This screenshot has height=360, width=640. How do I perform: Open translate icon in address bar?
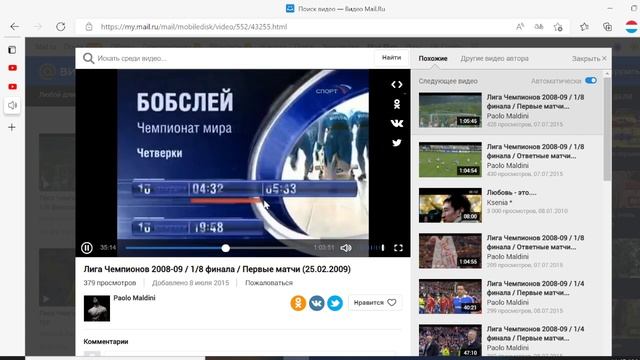[x=539, y=27]
